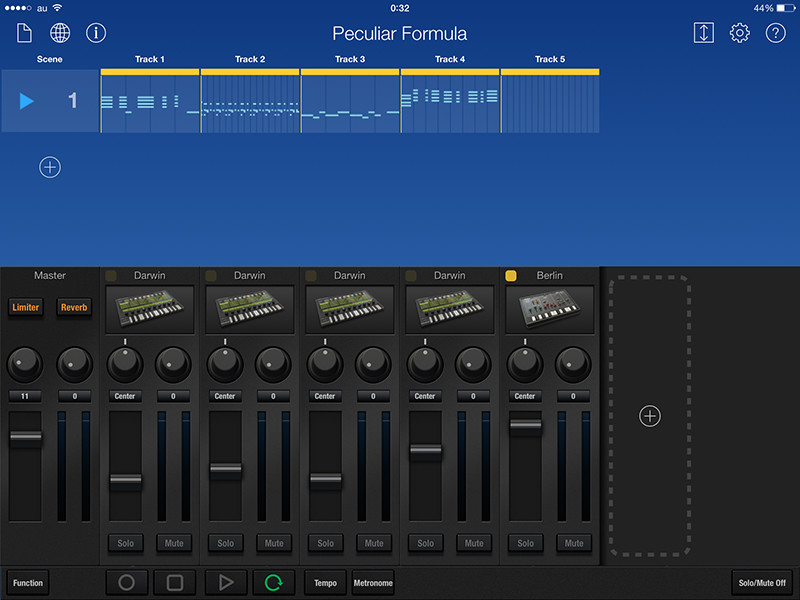Click the Track 4 pan knob
800x600 pixels.
424,364
